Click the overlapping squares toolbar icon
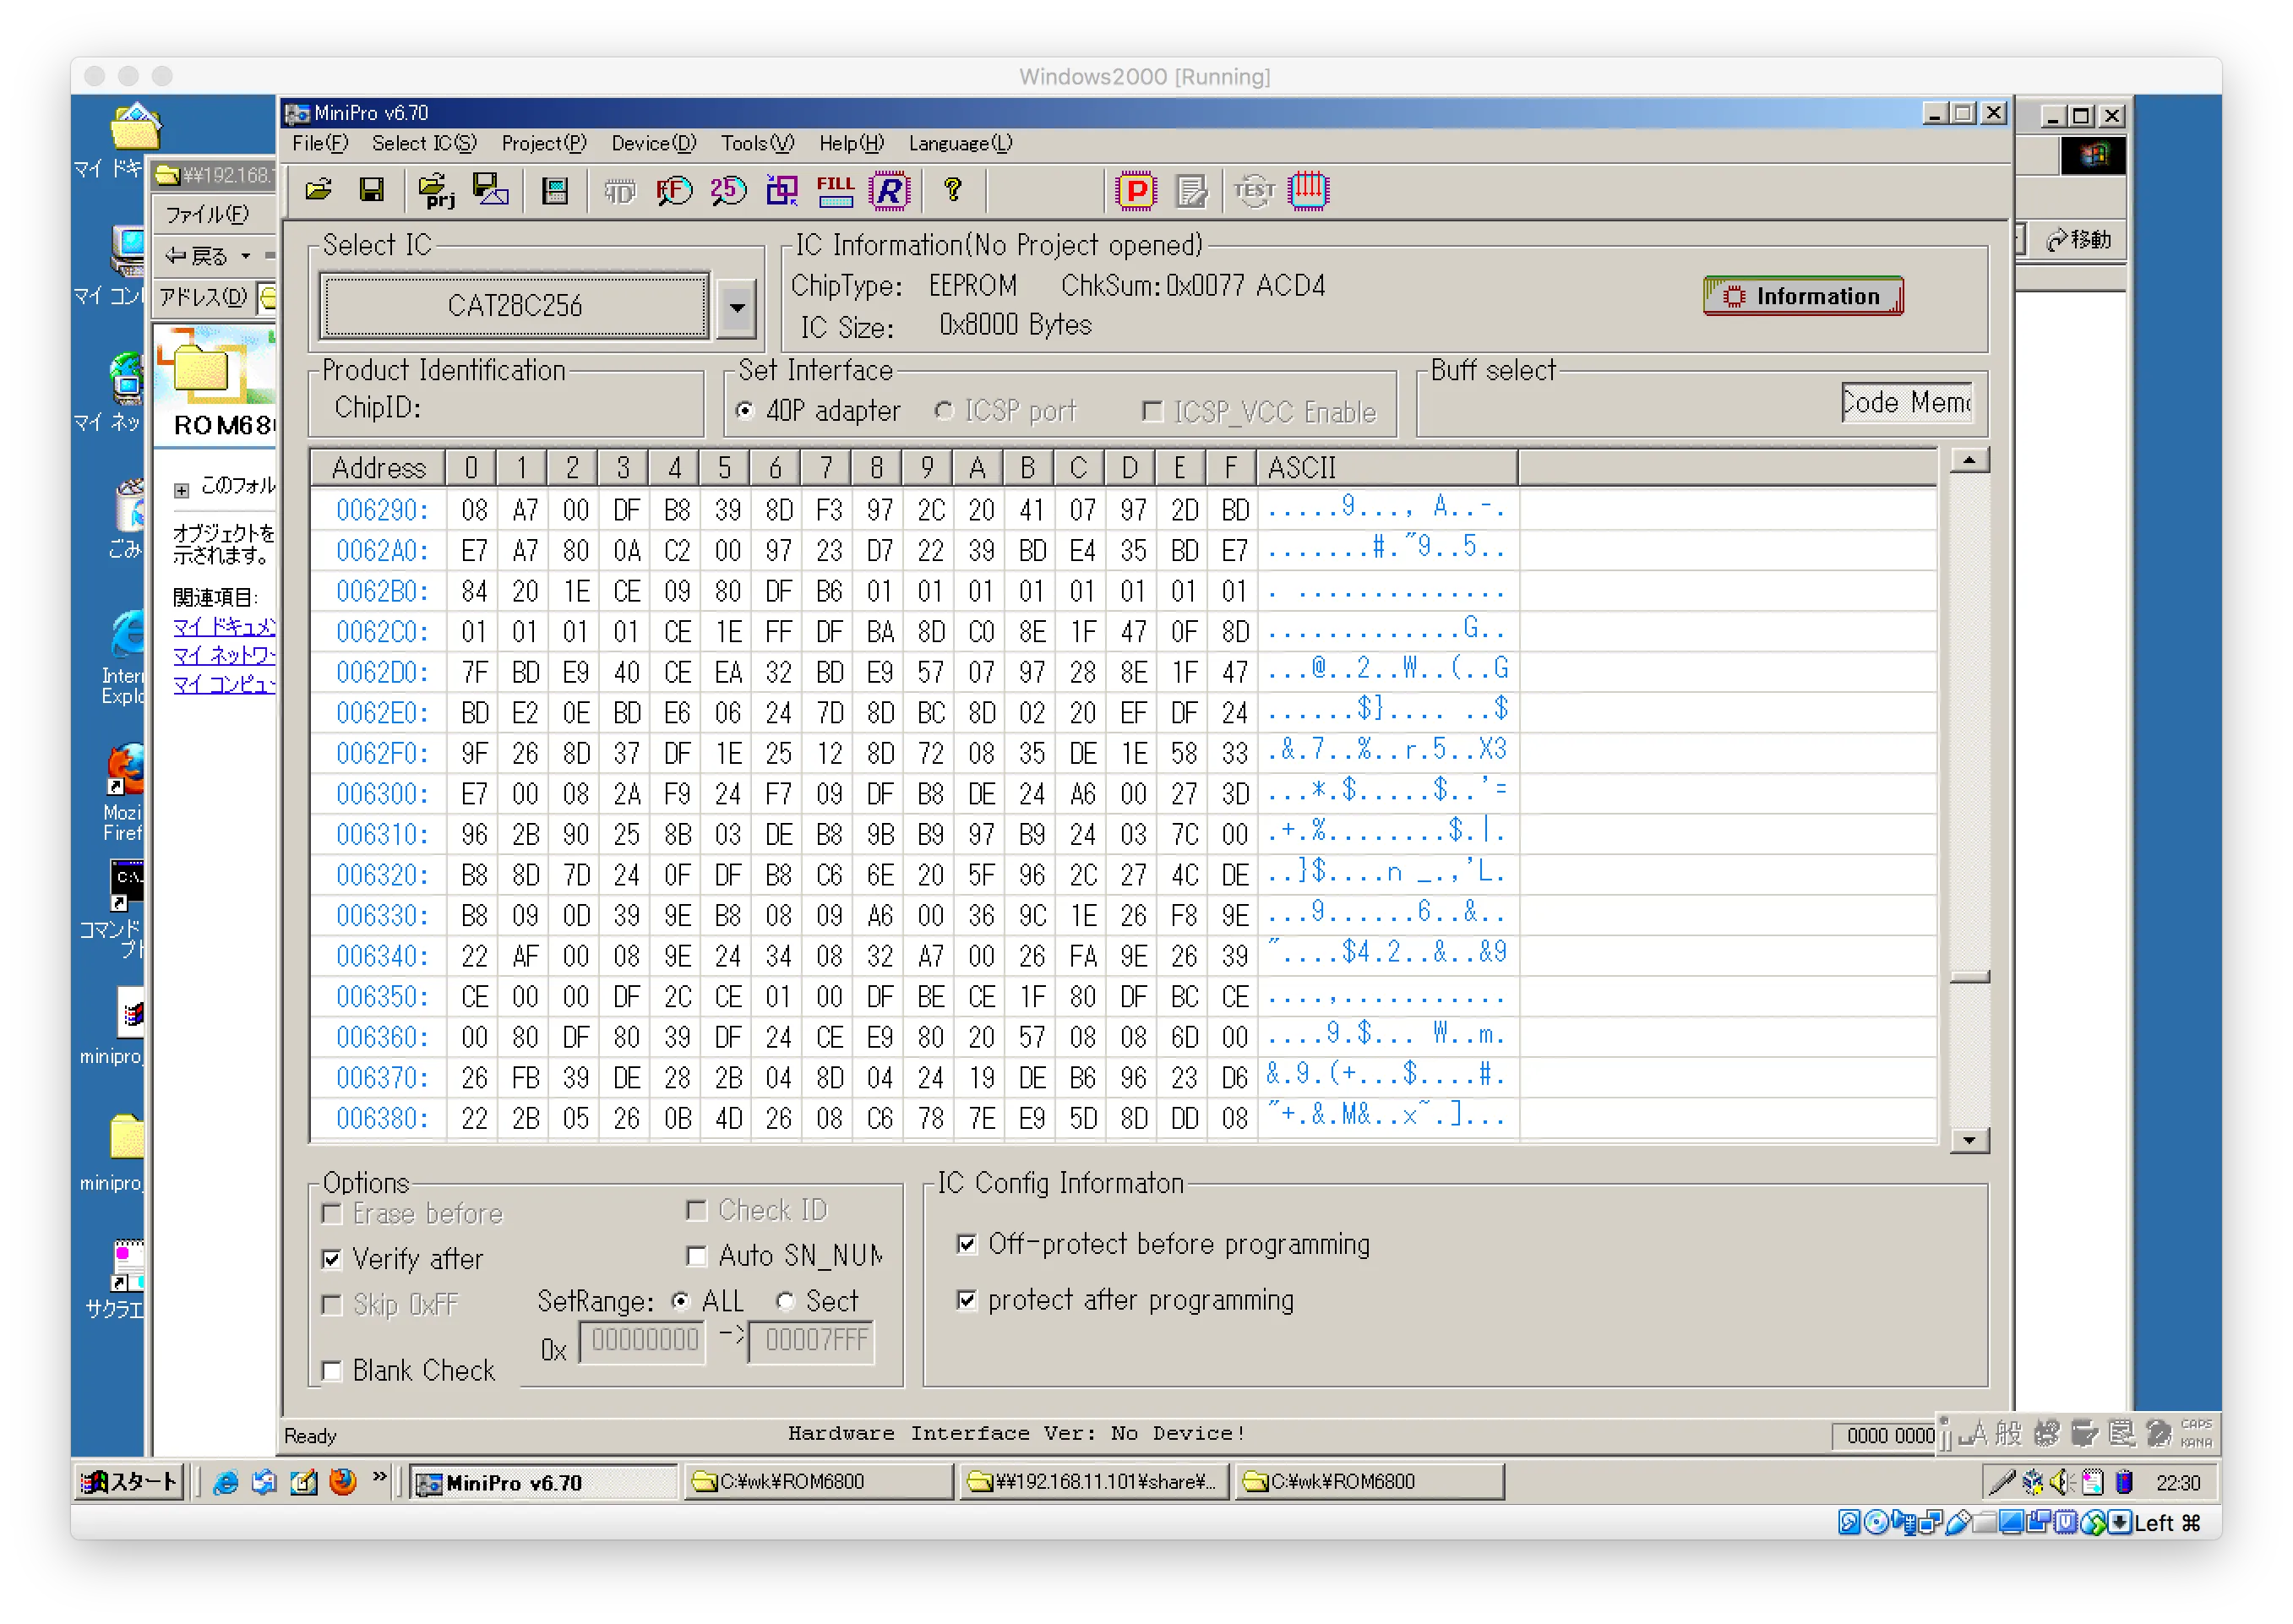The image size is (2293, 1624). point(782,190)
